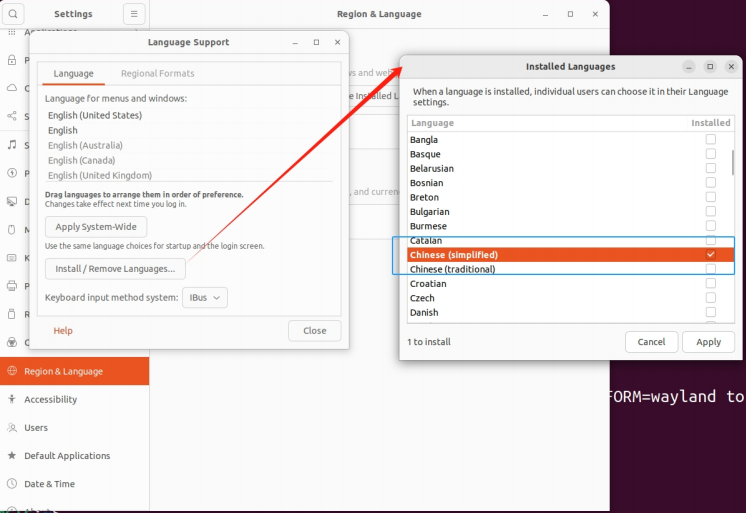Check the Bangla installed checkbox
746x513 pixels.
710,139
